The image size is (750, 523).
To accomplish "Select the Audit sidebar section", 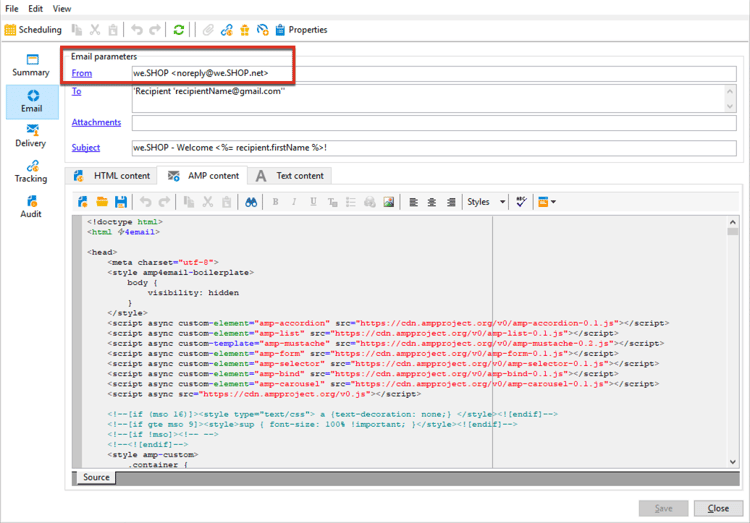I will coord(31,207).
